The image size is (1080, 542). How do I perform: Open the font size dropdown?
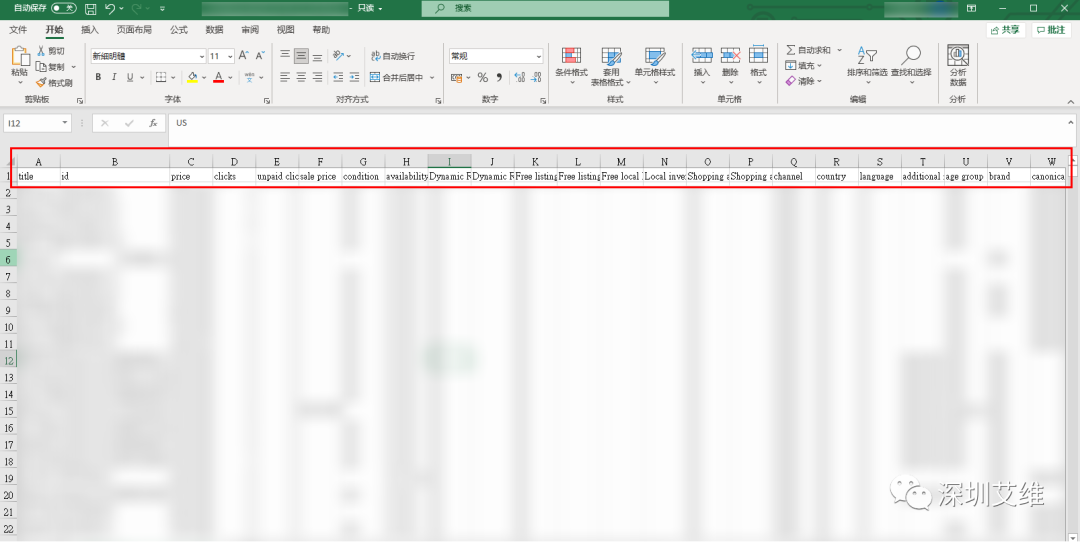pos(230,56)
